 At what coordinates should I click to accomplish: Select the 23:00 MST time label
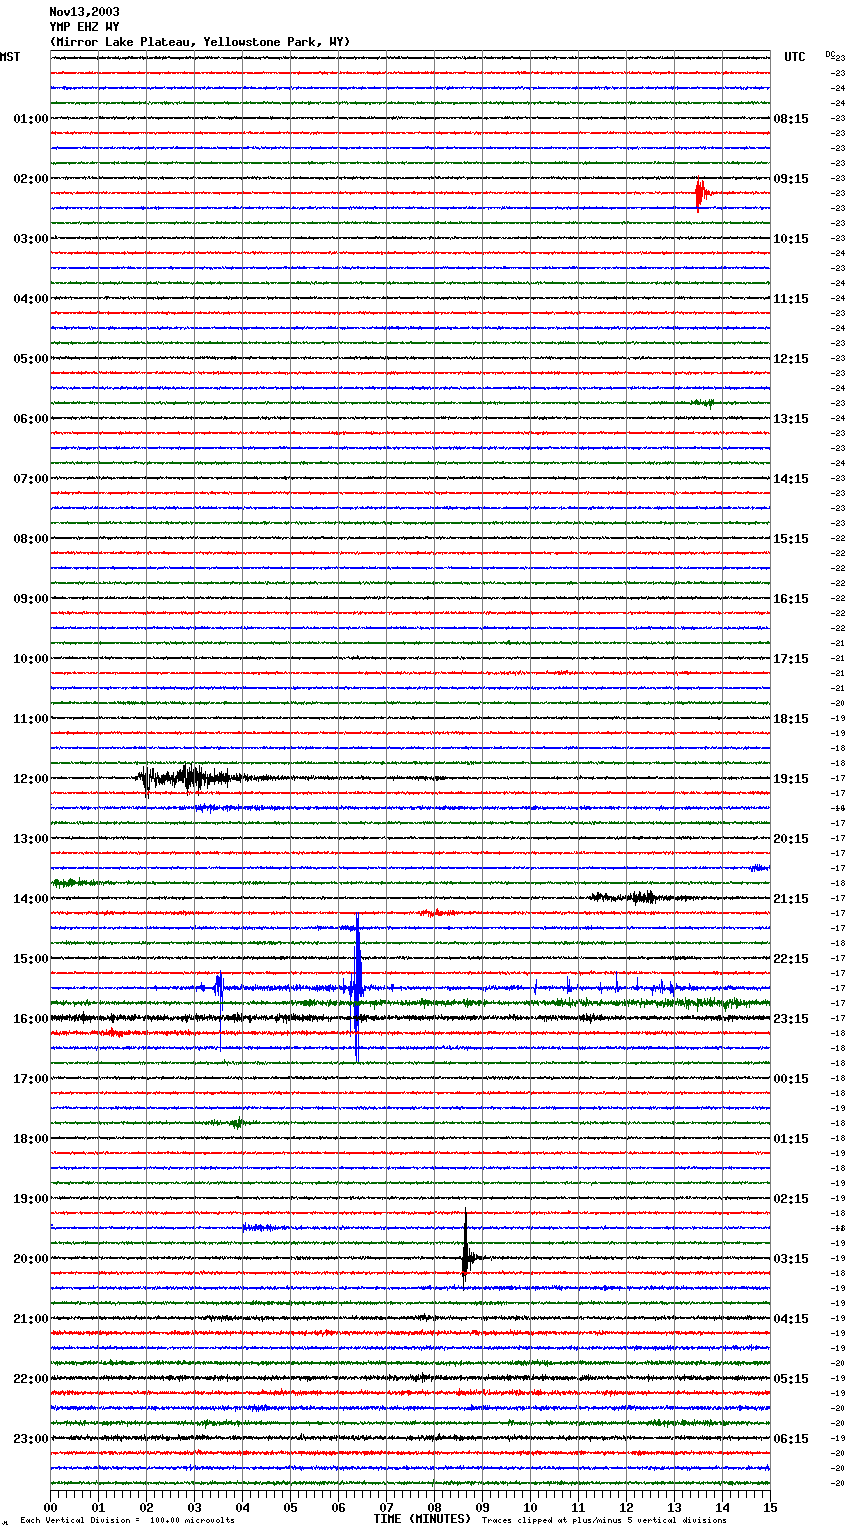(x=31, y=1439)
